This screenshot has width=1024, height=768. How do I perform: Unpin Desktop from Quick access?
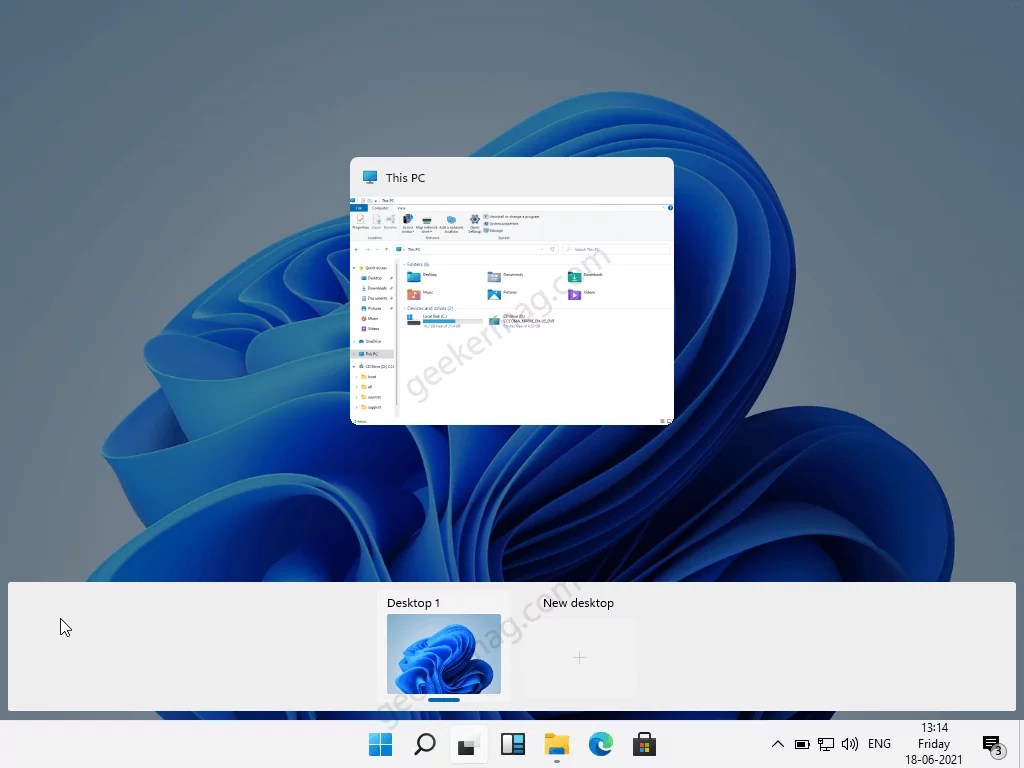point(390,278)
